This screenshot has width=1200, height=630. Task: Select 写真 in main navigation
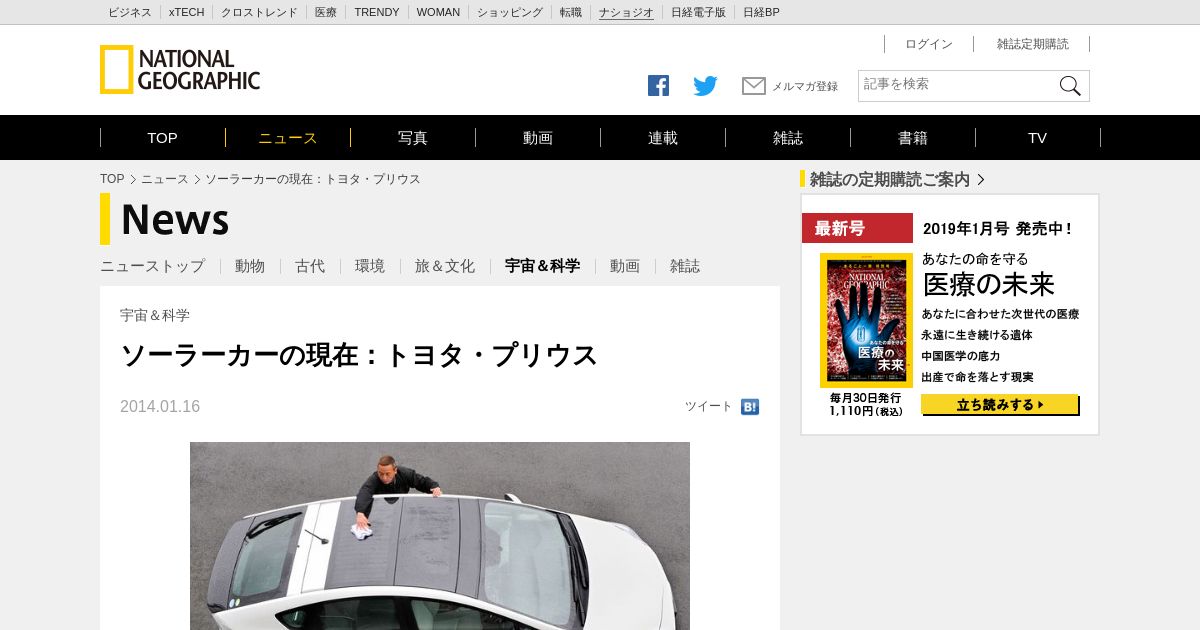click(413, 138)
